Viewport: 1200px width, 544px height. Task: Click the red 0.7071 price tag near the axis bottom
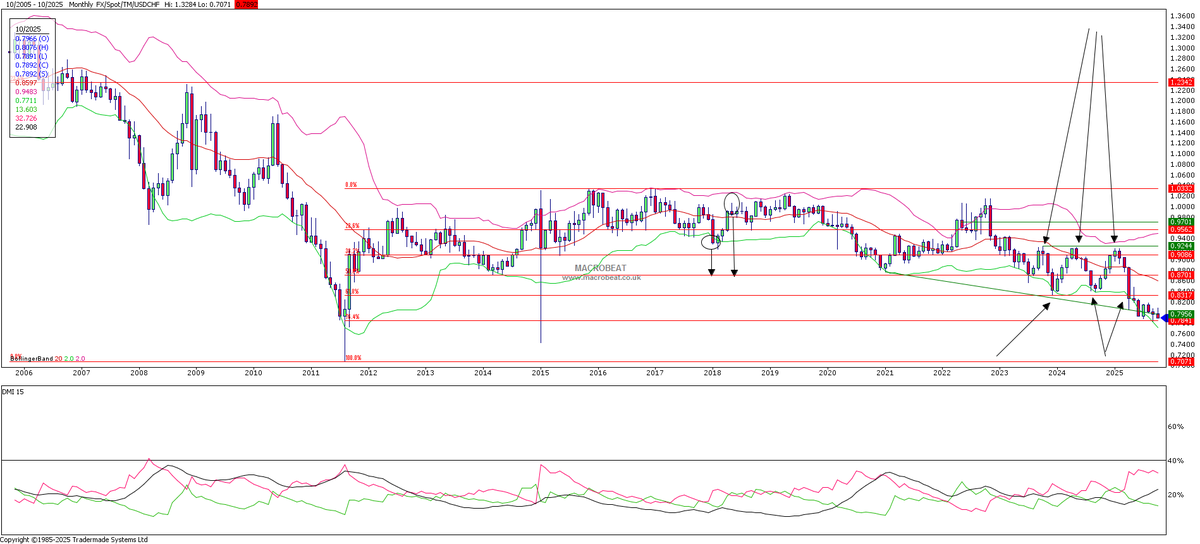1181,361
